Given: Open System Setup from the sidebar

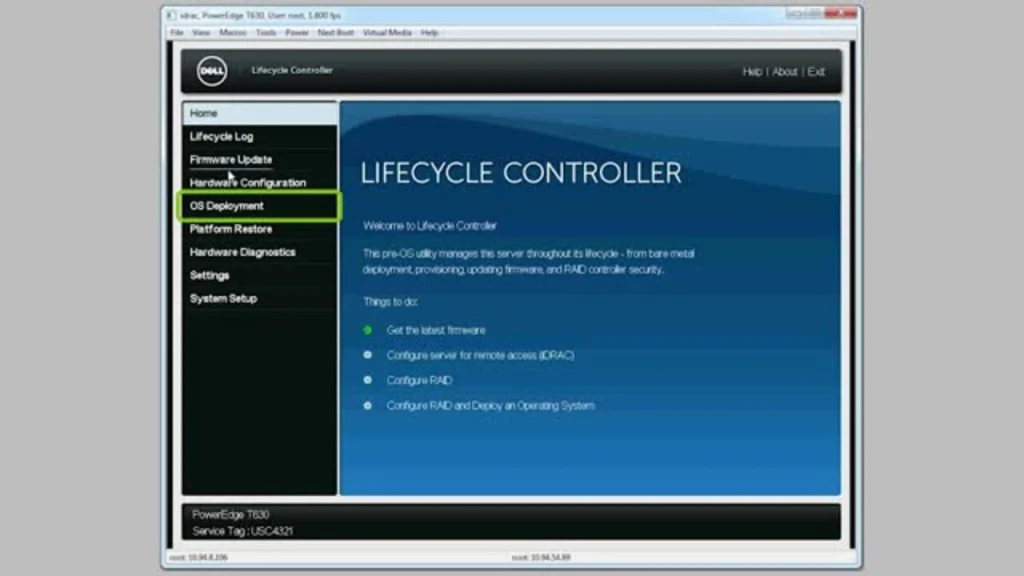Looking at the screenshot, I should (x=223, y=298).
